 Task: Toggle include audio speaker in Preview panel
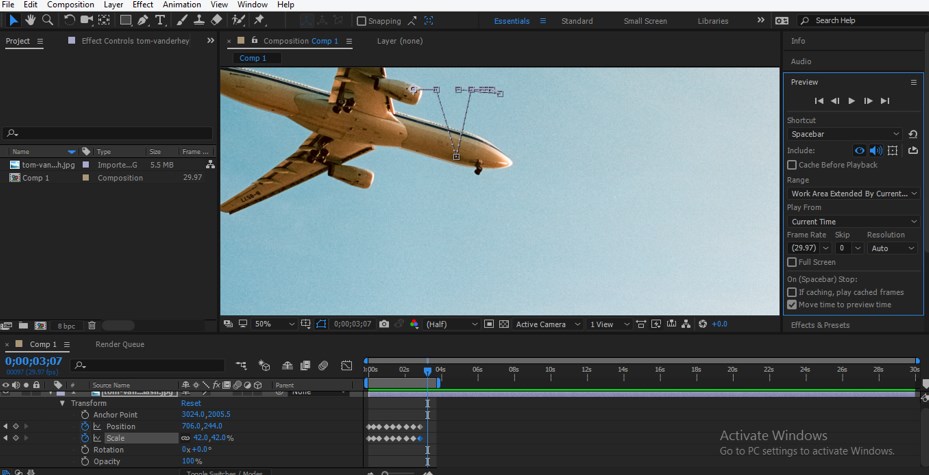[876, 150]
